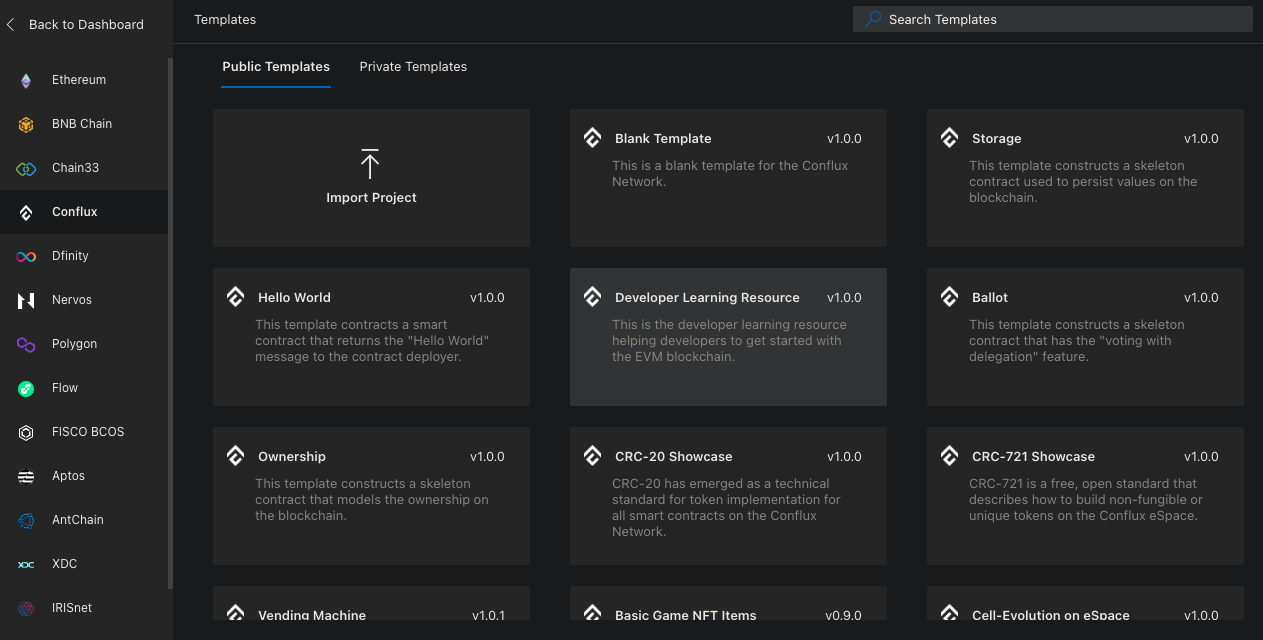Click the Aptos network icon

click(x=26, y=477)
